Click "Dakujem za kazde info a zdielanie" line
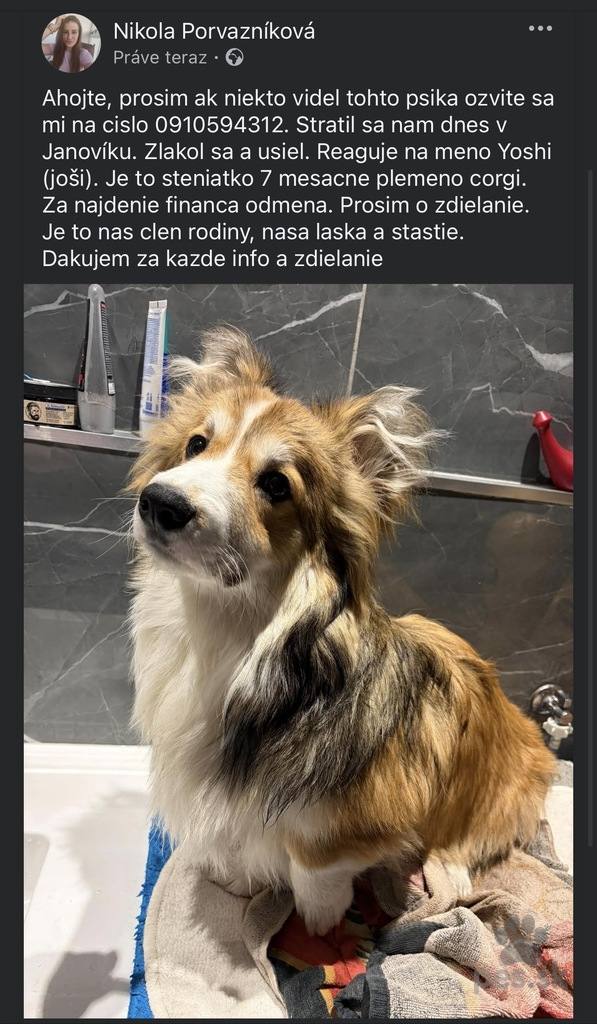597x1024 pixels. 212,259
